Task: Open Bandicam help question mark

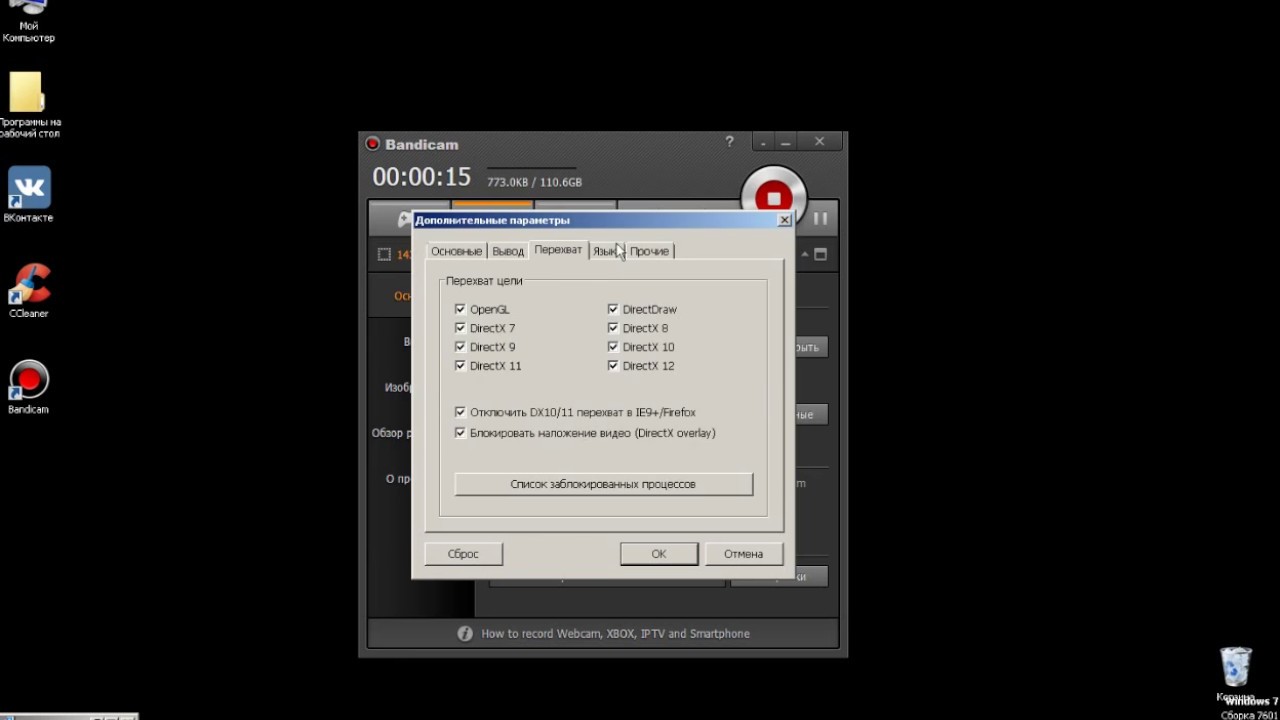Action: (x=729, y=142)
